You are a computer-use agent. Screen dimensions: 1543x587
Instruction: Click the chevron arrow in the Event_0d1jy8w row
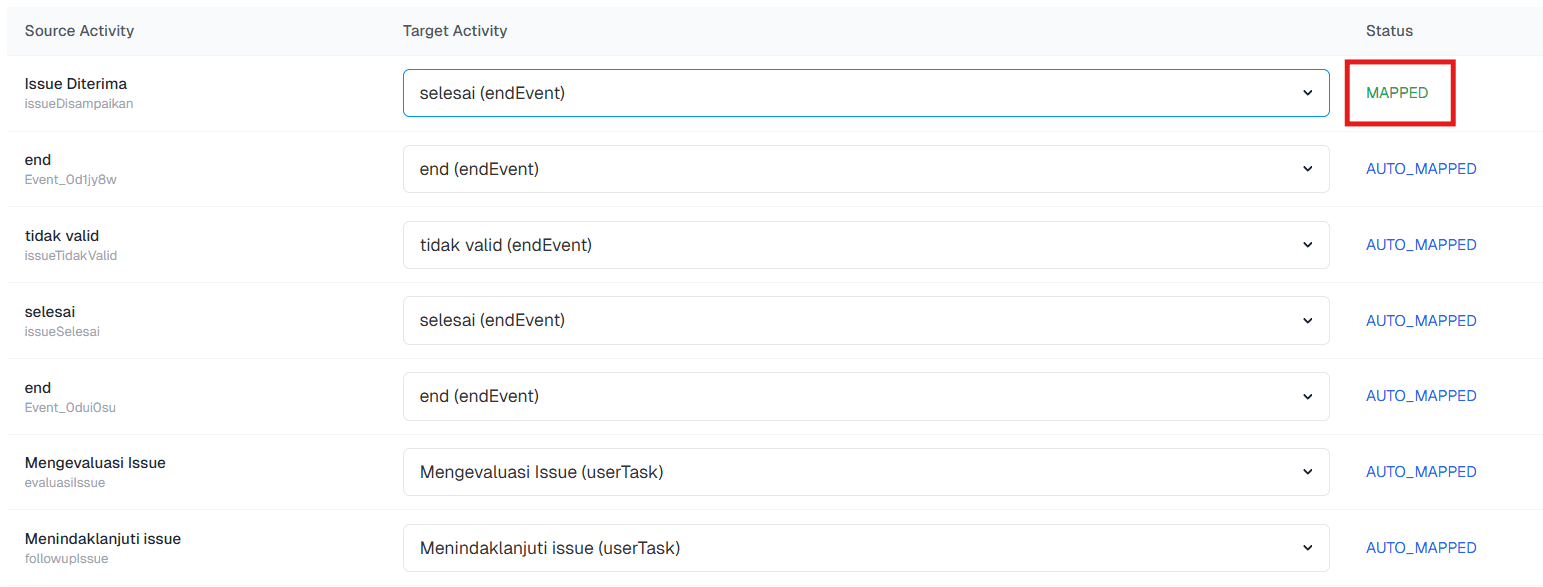coord(1307,169)
